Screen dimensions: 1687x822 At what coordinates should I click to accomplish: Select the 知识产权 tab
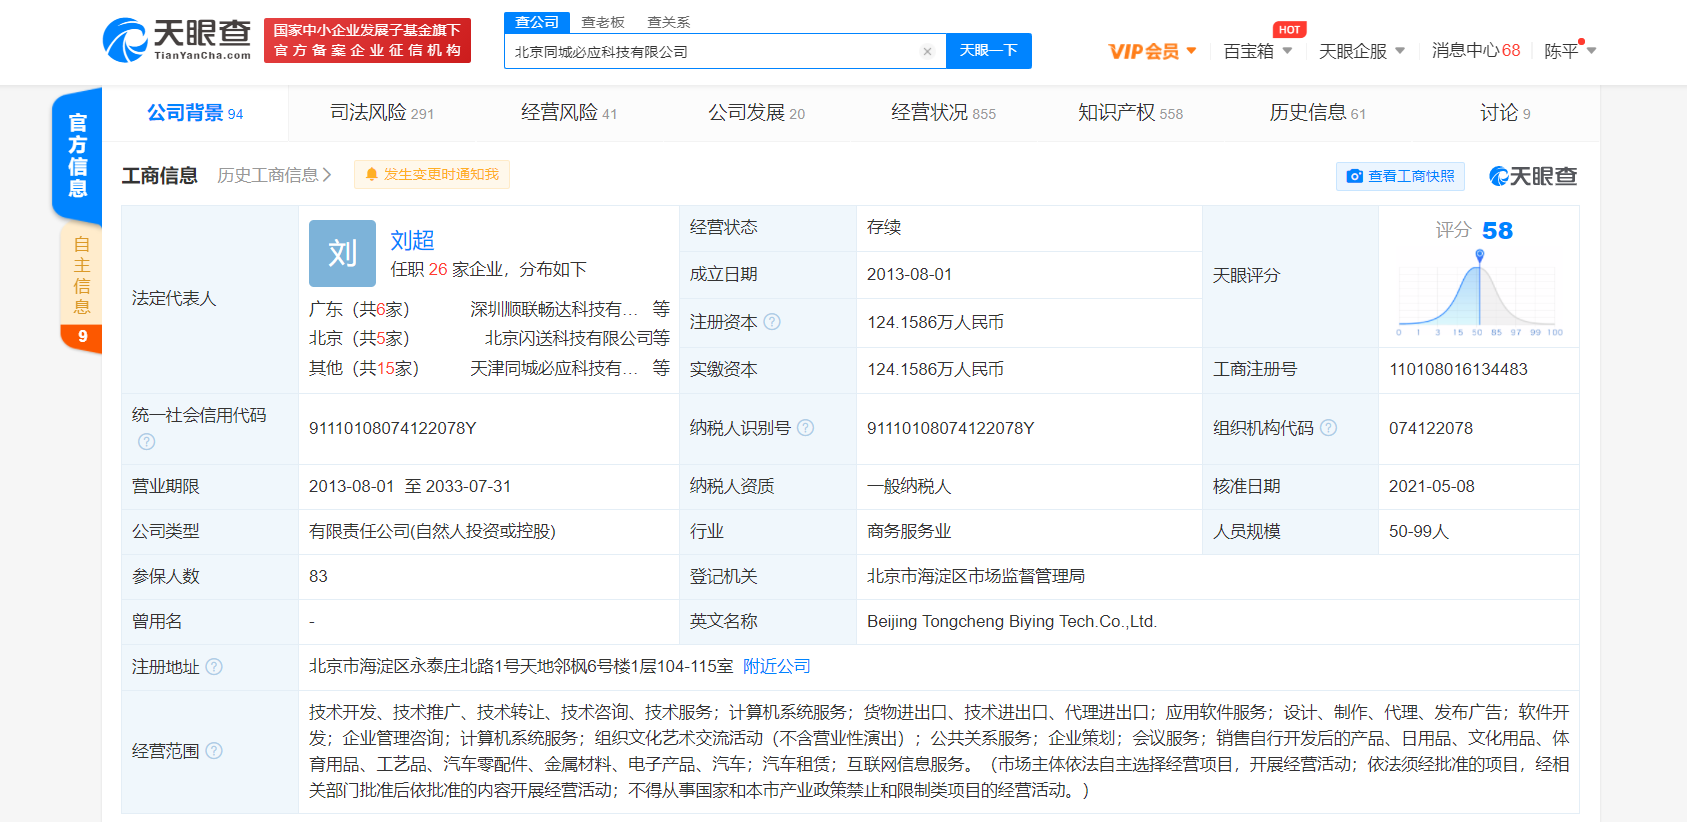[1130, 113]
